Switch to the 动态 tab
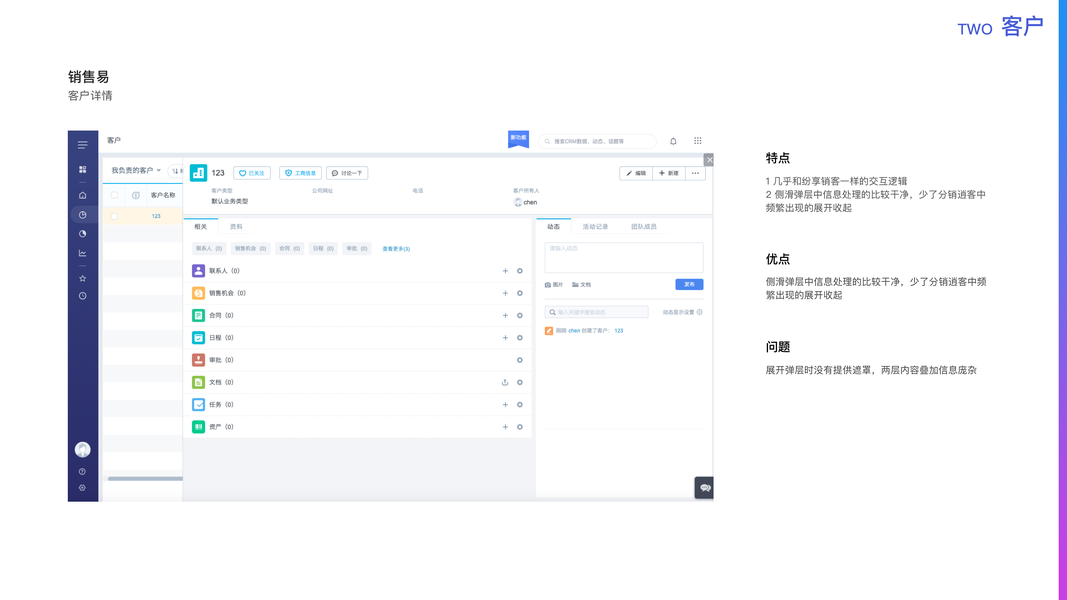This screenshot has width=1067, height=600. coord(553,227)
